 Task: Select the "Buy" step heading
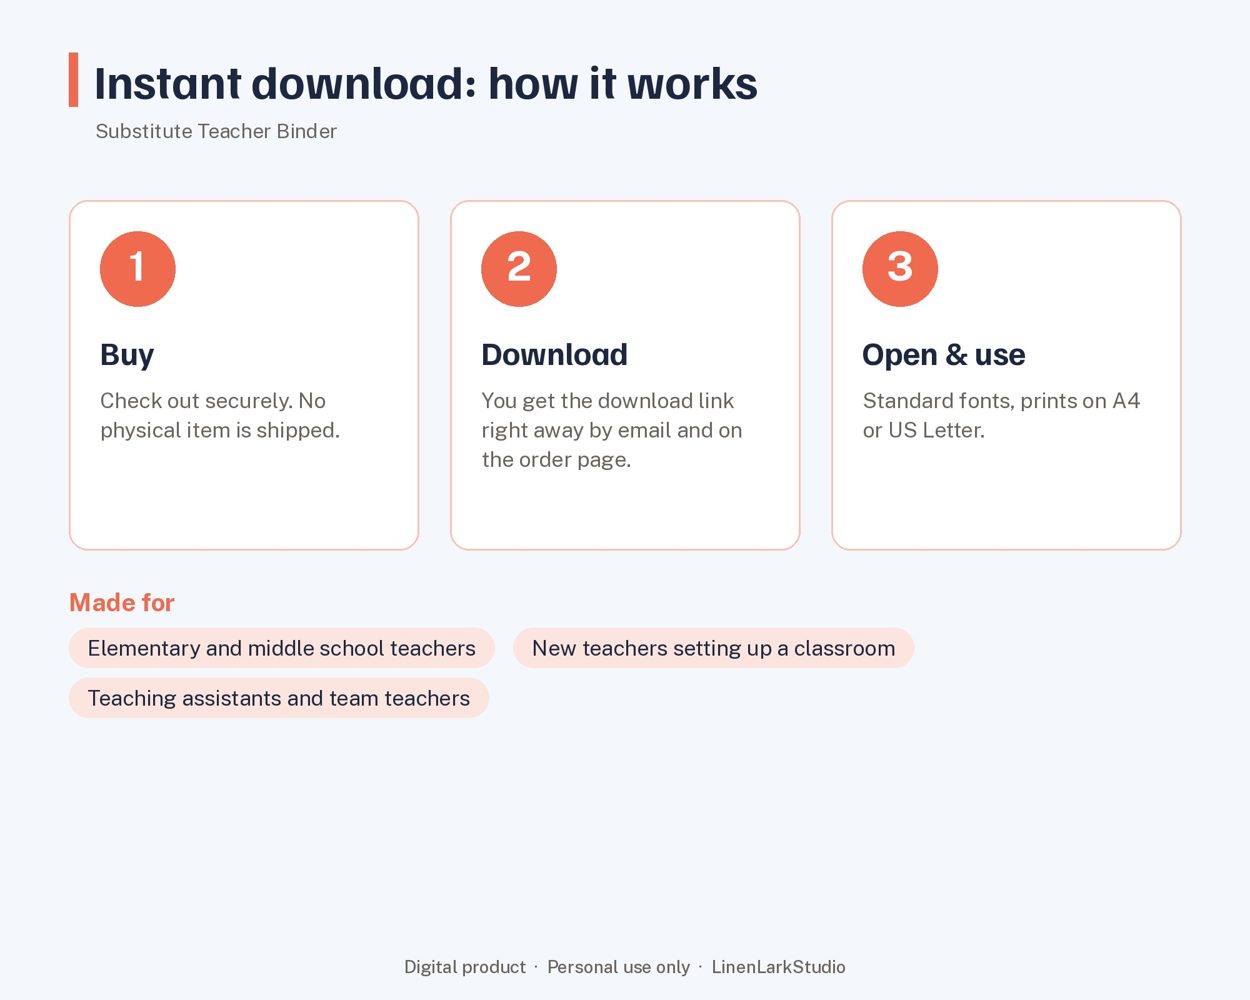pos(127,355)
